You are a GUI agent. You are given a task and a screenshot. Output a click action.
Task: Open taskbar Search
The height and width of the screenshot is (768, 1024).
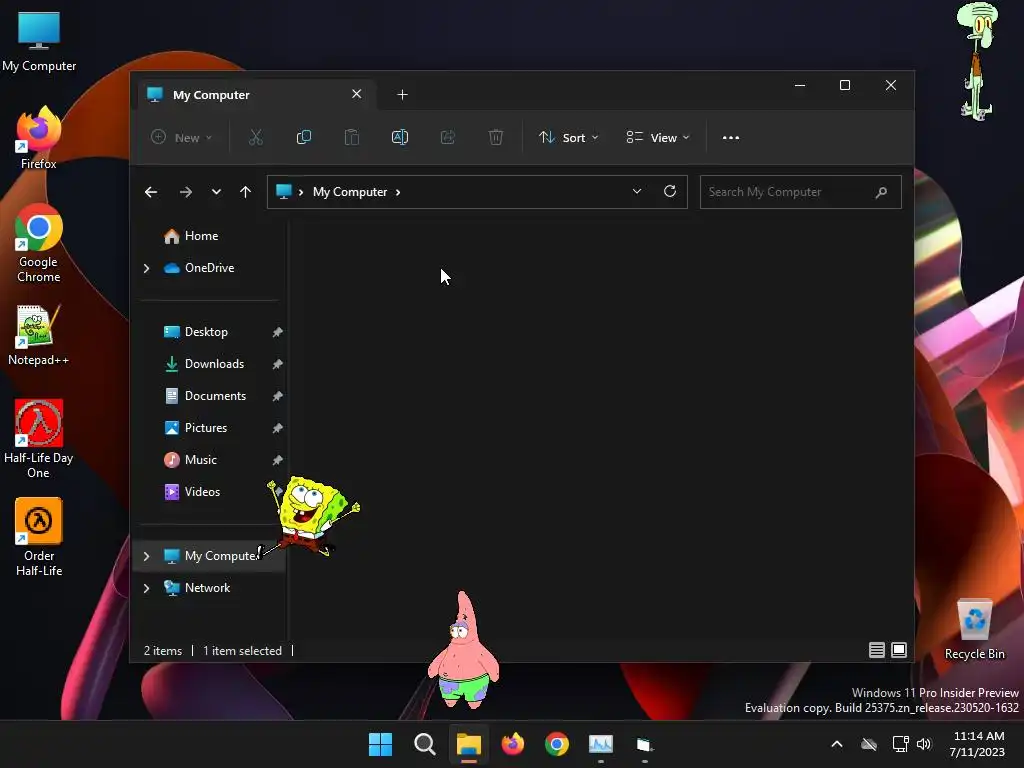tap(424, 744)
